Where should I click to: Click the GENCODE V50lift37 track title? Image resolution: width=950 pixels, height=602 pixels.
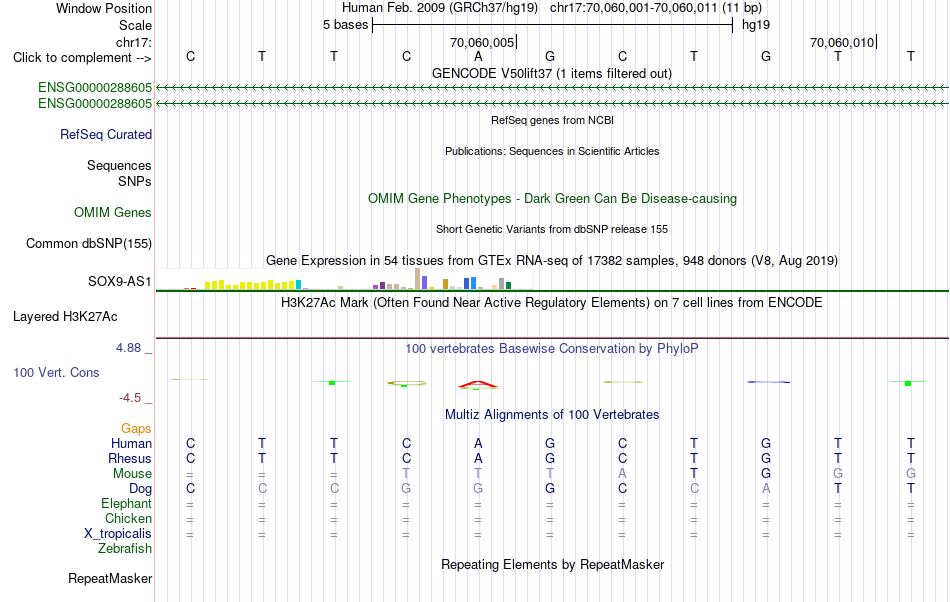552,73
